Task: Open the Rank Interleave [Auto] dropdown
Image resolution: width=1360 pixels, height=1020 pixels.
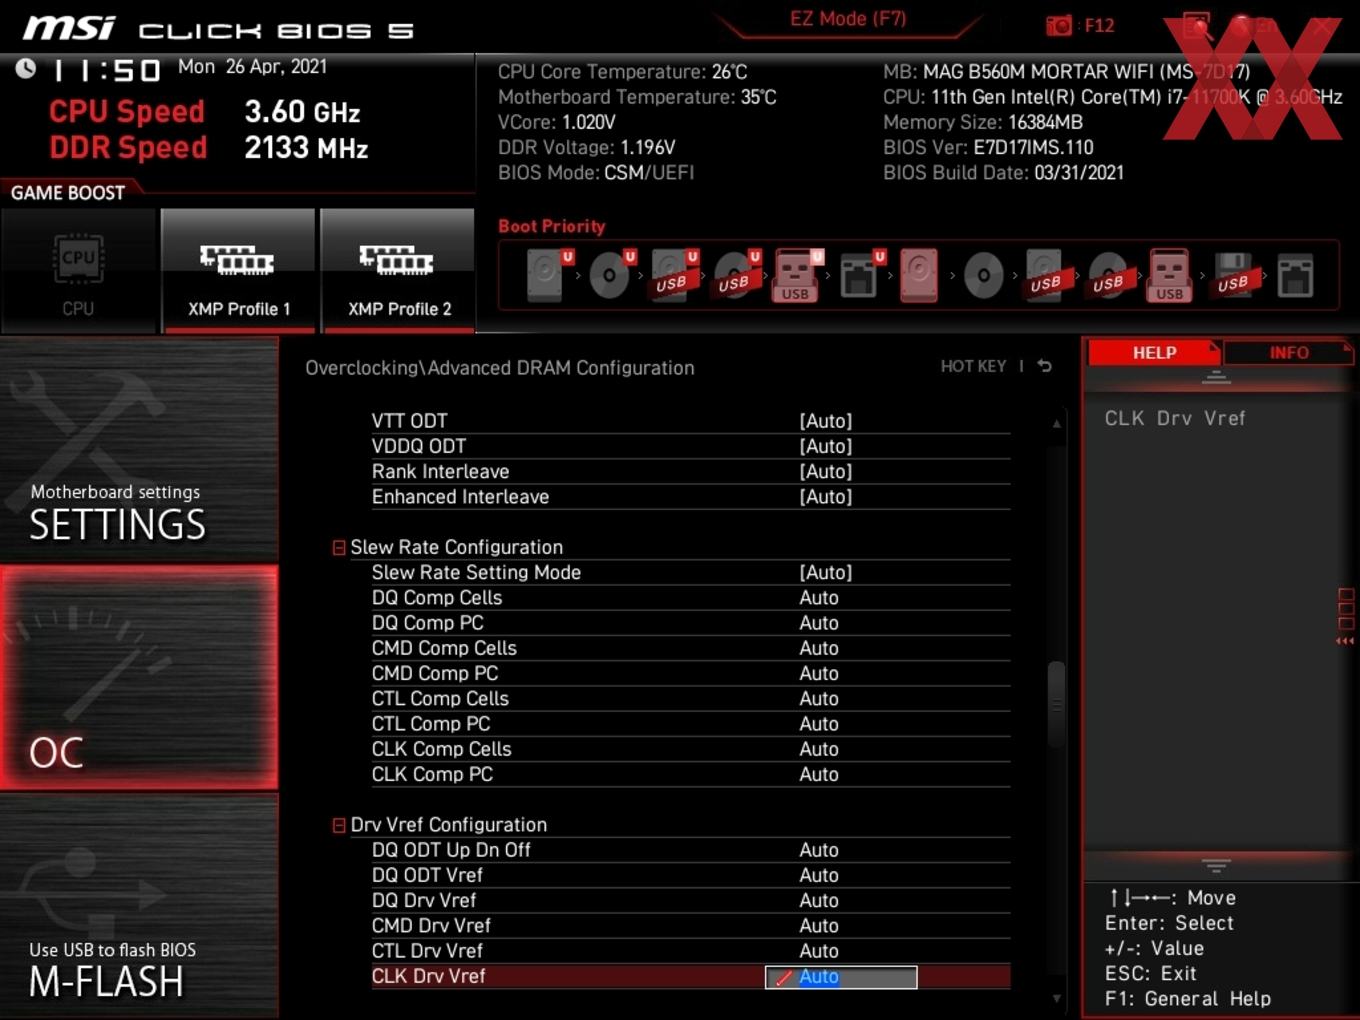Action: point(826,471)
